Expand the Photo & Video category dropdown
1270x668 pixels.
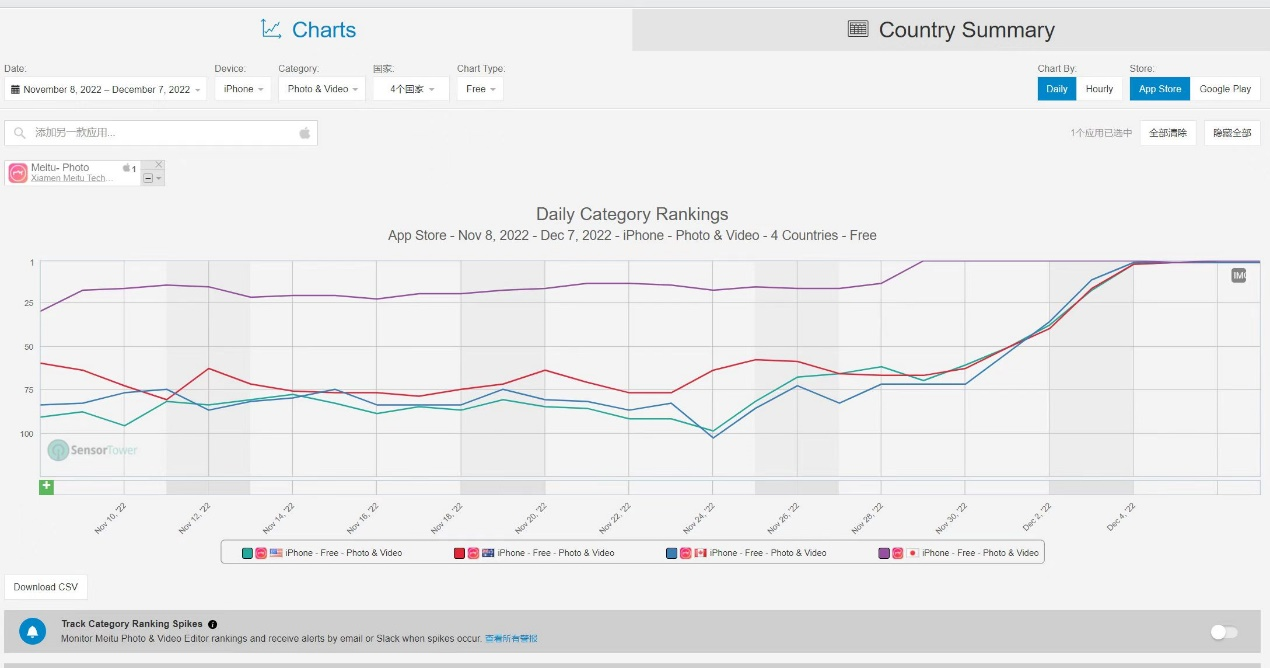(322, 89)
